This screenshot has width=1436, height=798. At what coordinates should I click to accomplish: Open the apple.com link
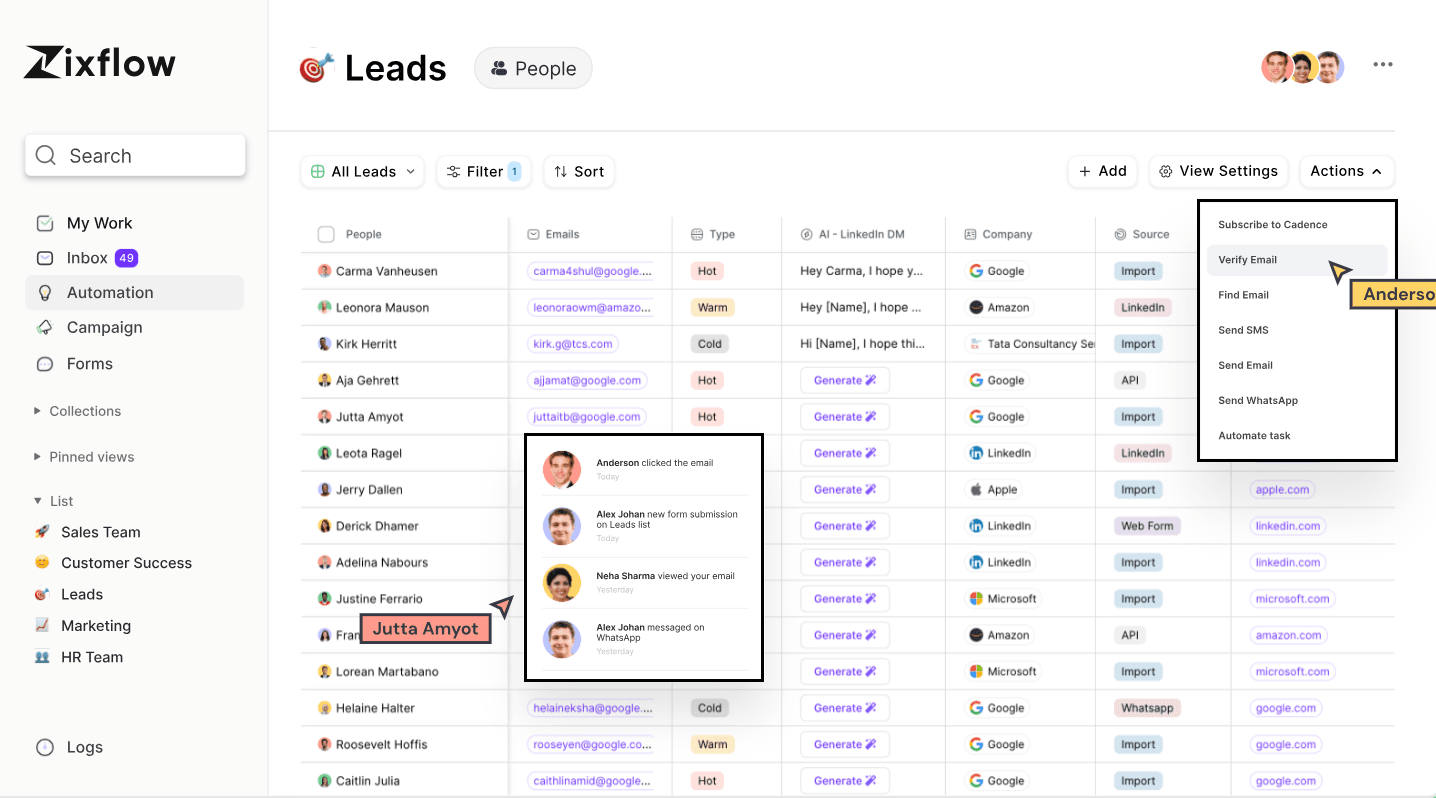point(1282,489)
